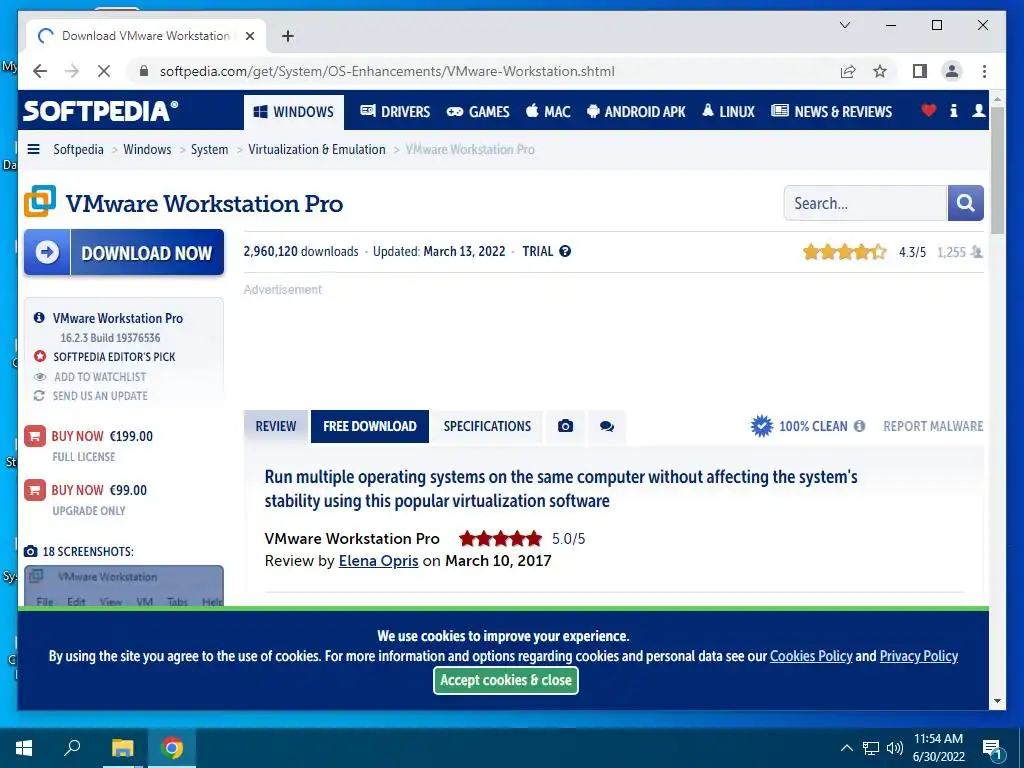Expand the Chrome tab search chevron

[x=844, y=25]
